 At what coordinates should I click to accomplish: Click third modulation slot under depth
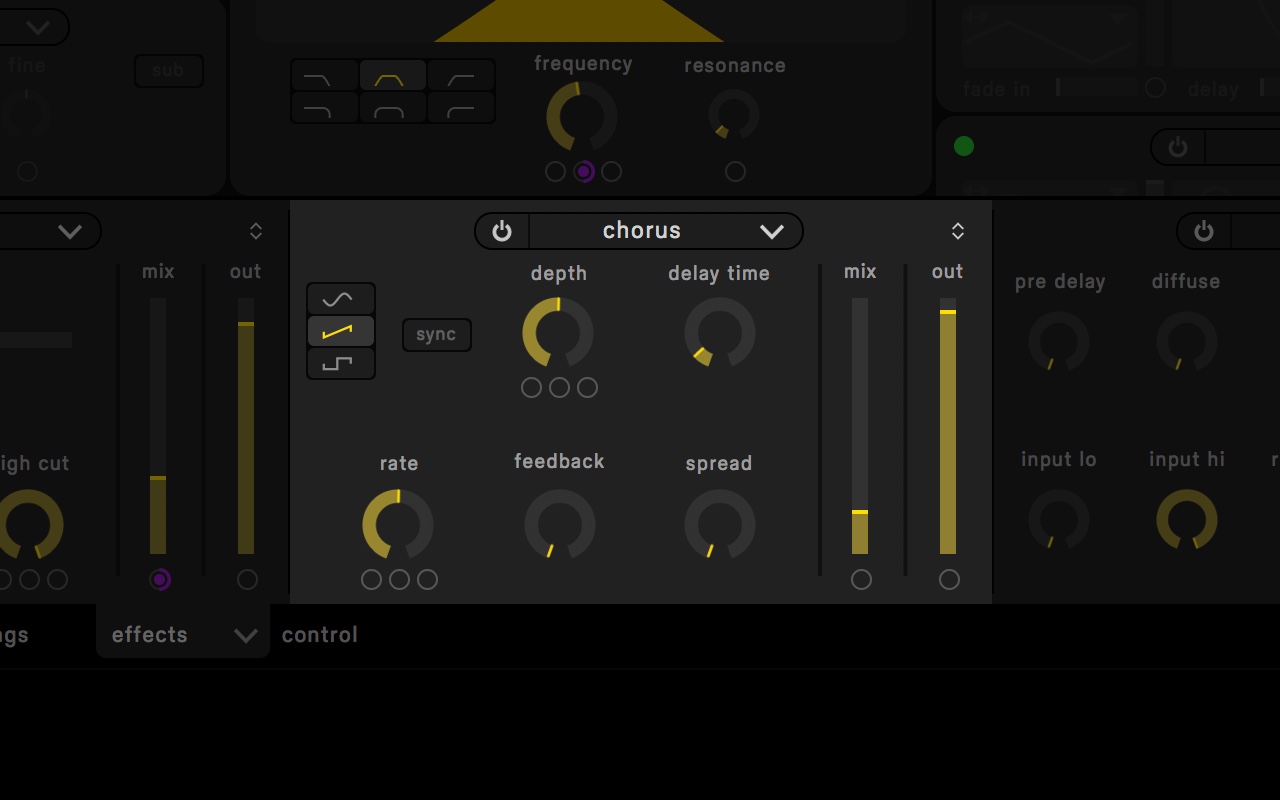pos(588,387)
